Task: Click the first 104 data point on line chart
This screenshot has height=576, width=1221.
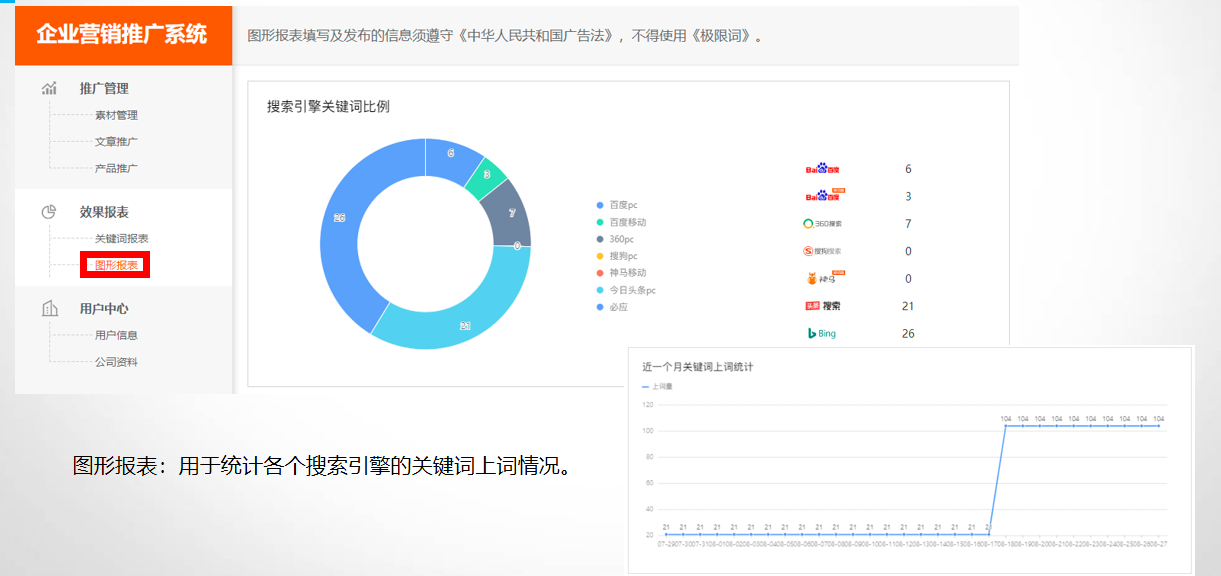Action: (x=1006, y=426)
